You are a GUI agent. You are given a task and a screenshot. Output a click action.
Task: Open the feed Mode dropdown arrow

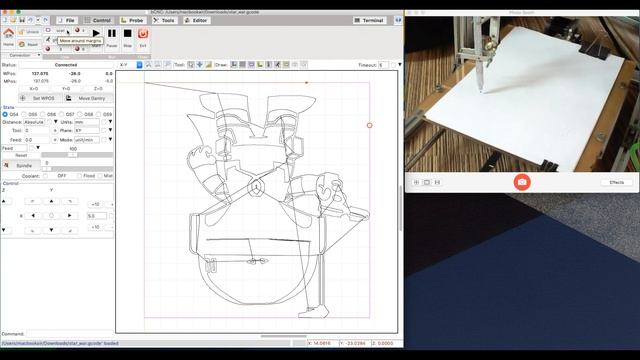click(x=110, y=140)
